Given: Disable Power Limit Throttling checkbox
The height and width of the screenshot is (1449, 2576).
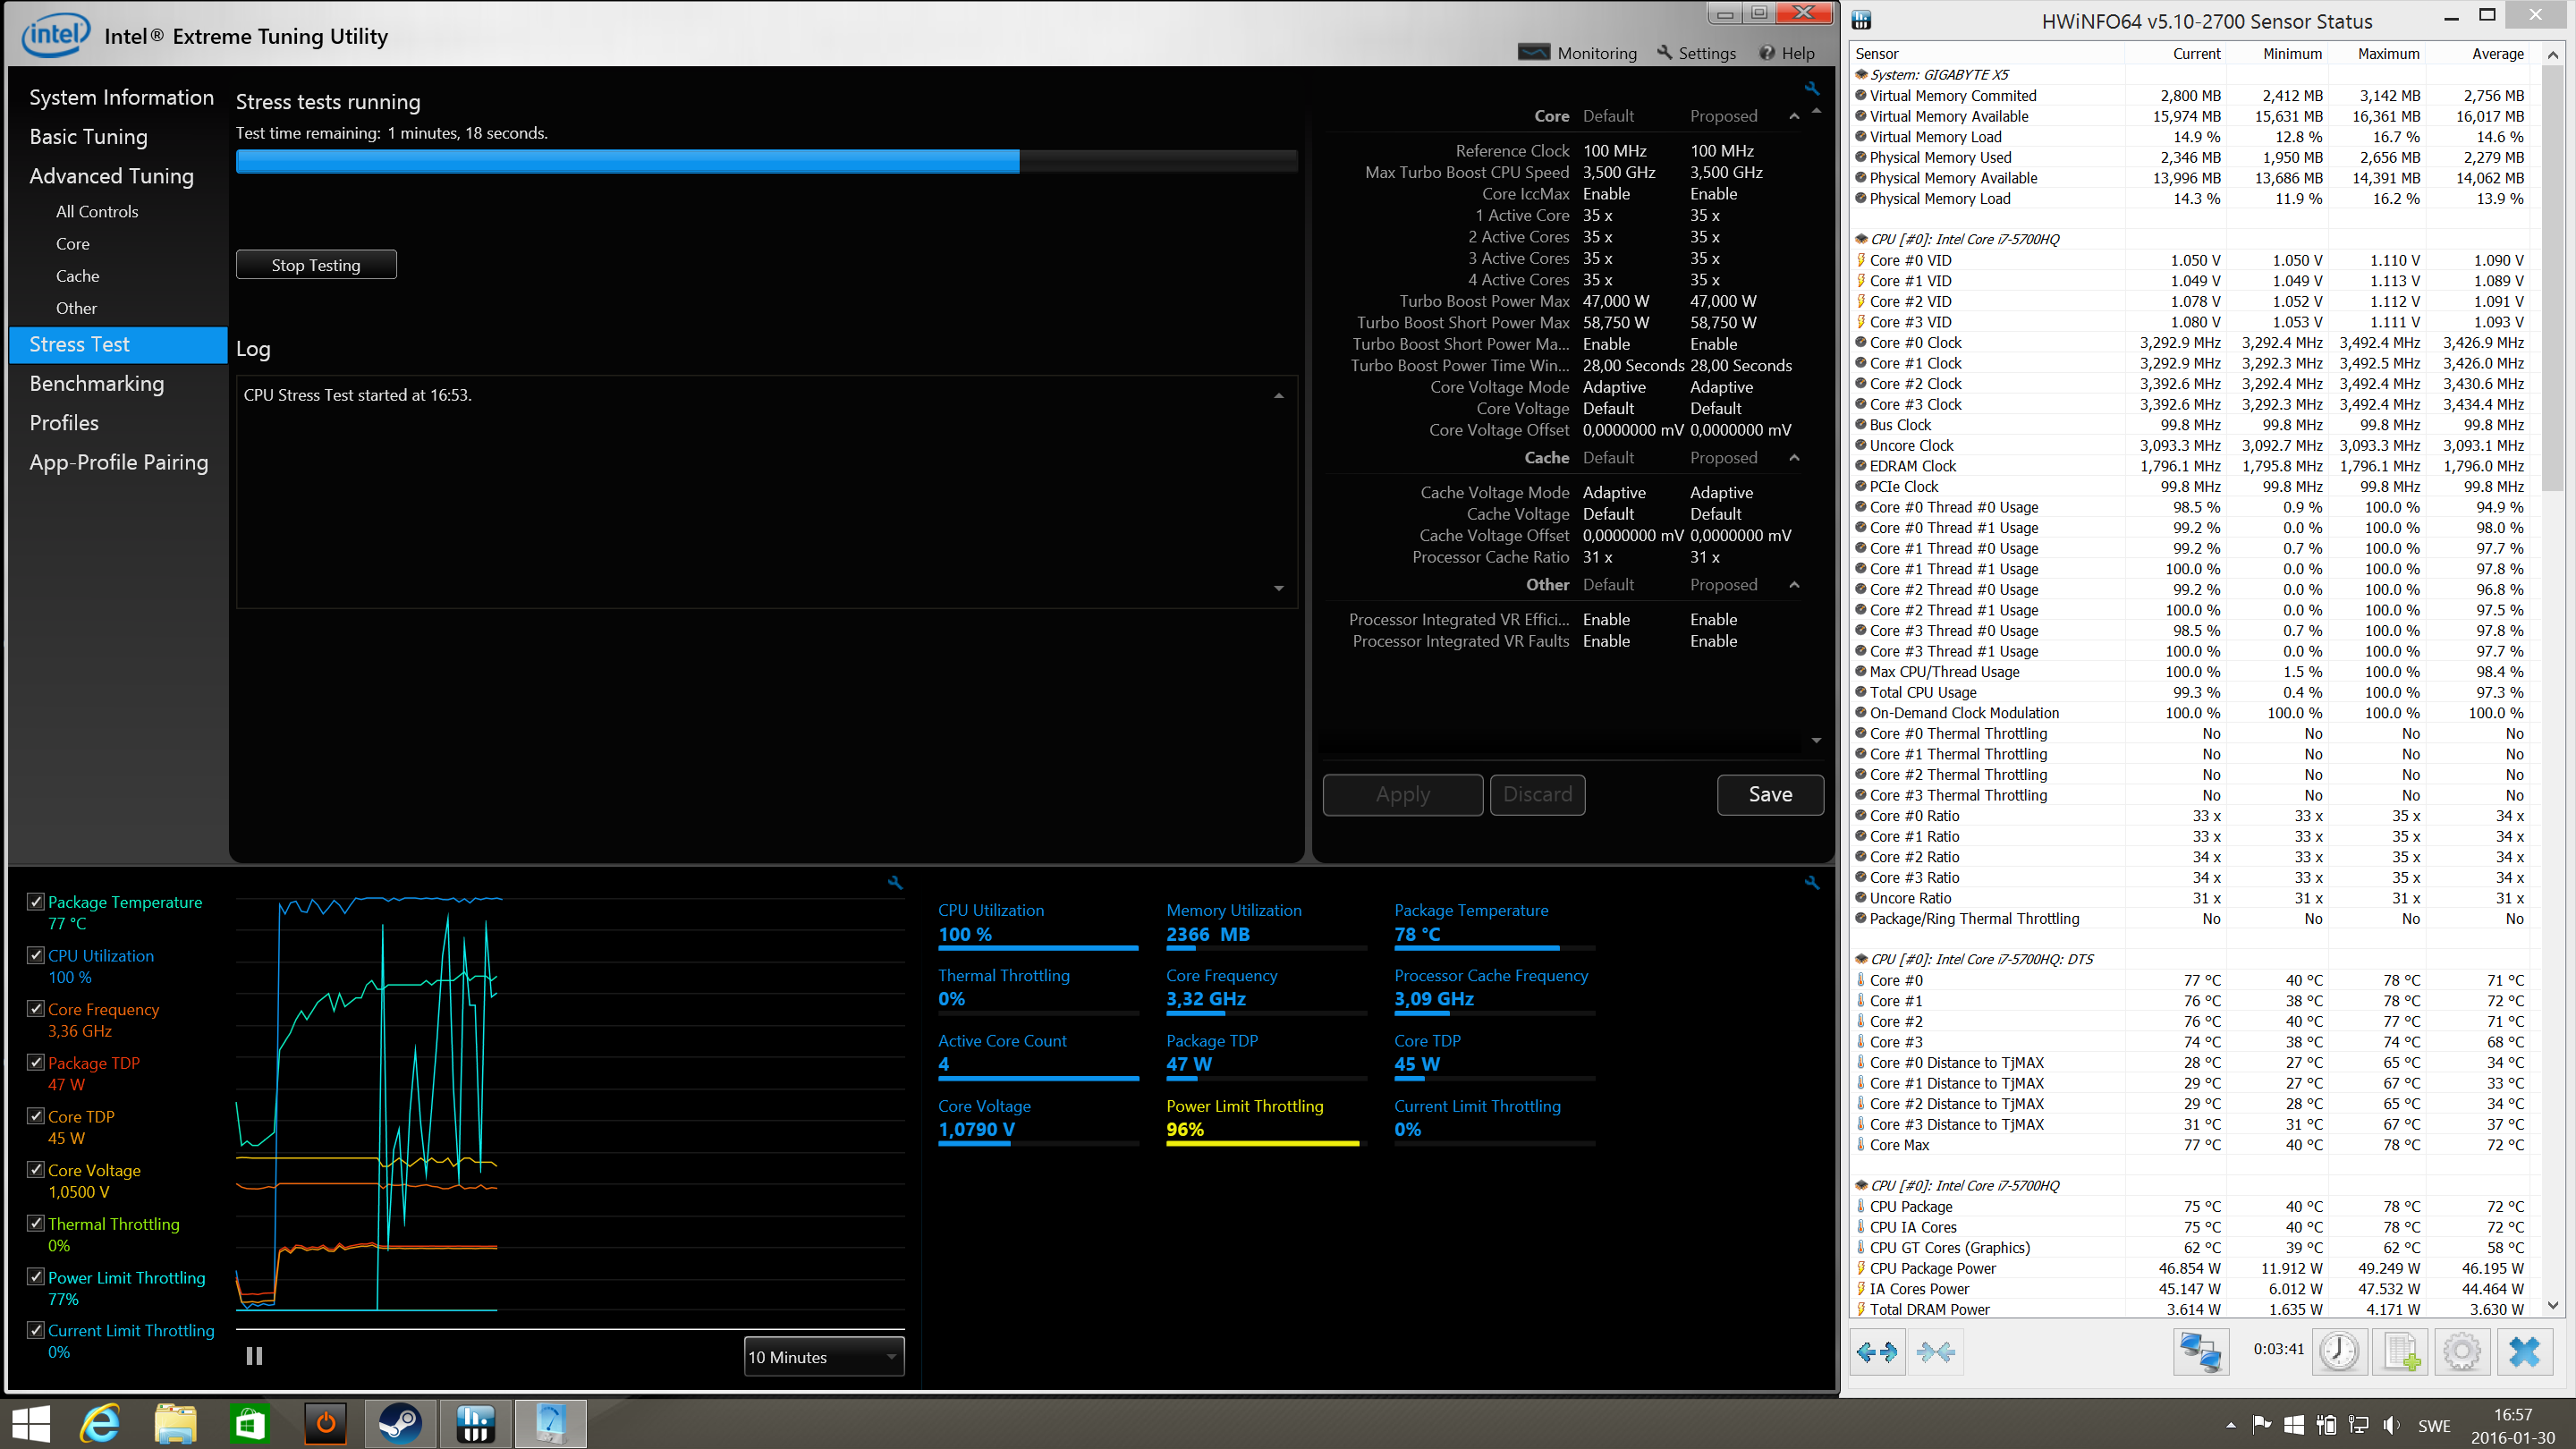Looking at the screenshot, I should [36, 1277].
